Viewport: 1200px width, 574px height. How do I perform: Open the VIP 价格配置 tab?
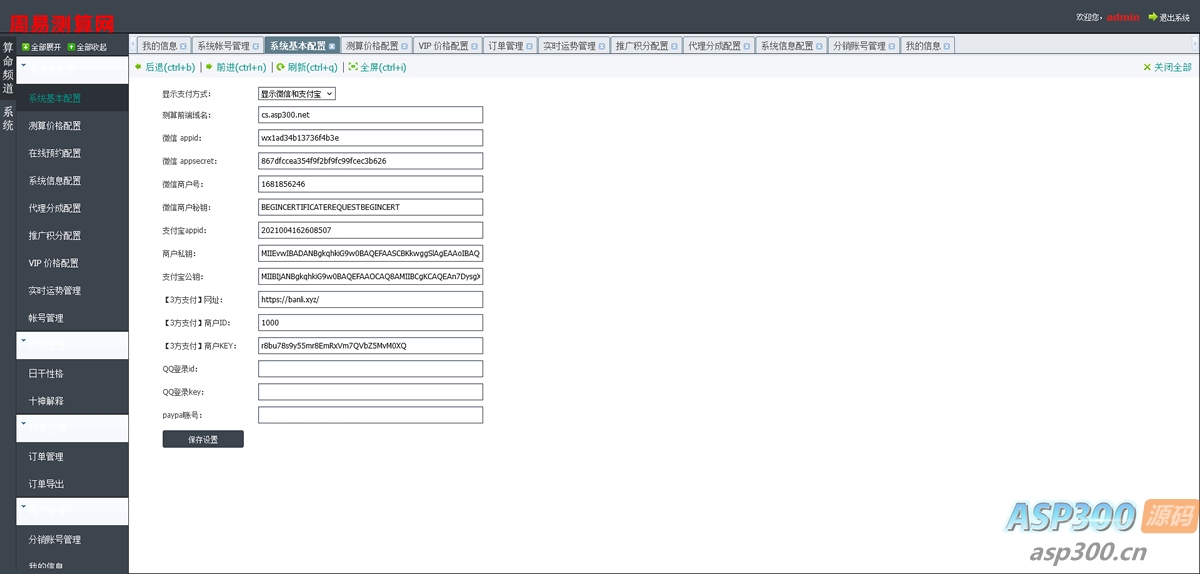[x=447, y=45]
